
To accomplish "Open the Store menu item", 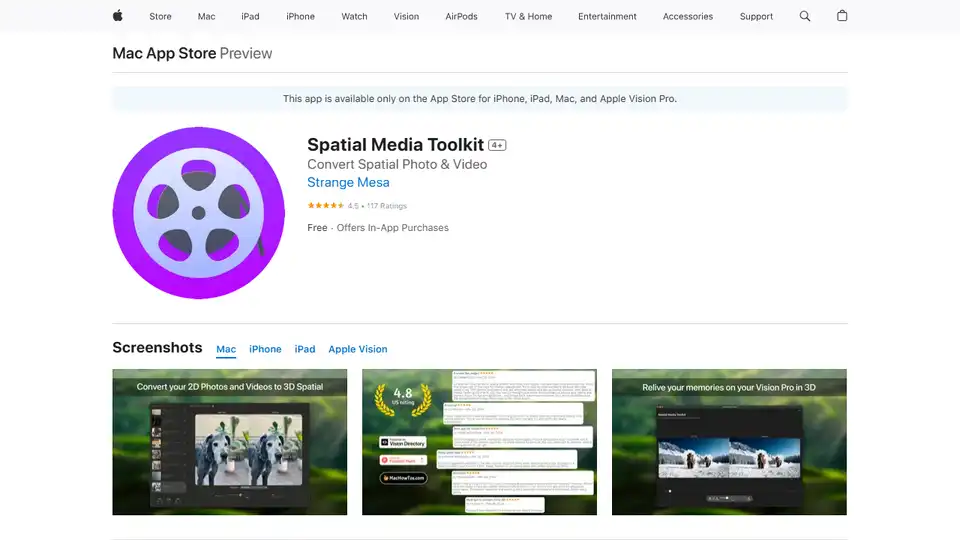I will 160,17.
